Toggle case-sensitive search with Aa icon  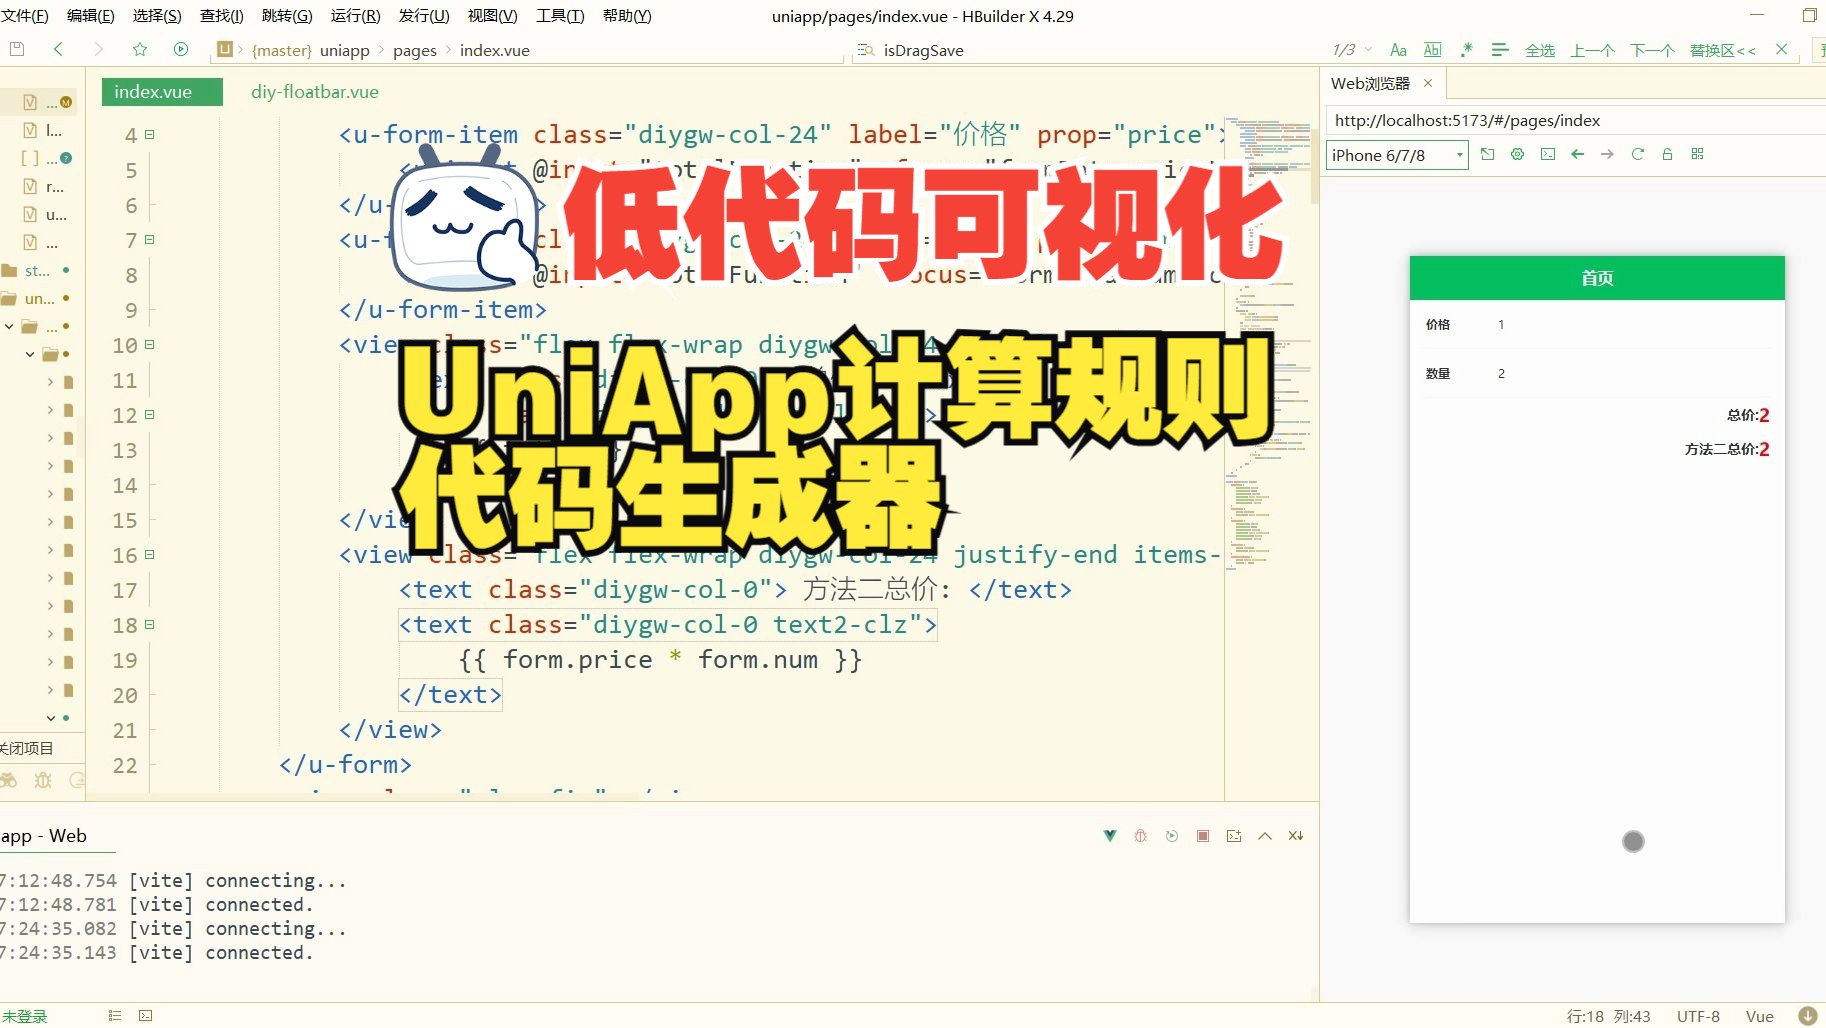coord(1399,49)
